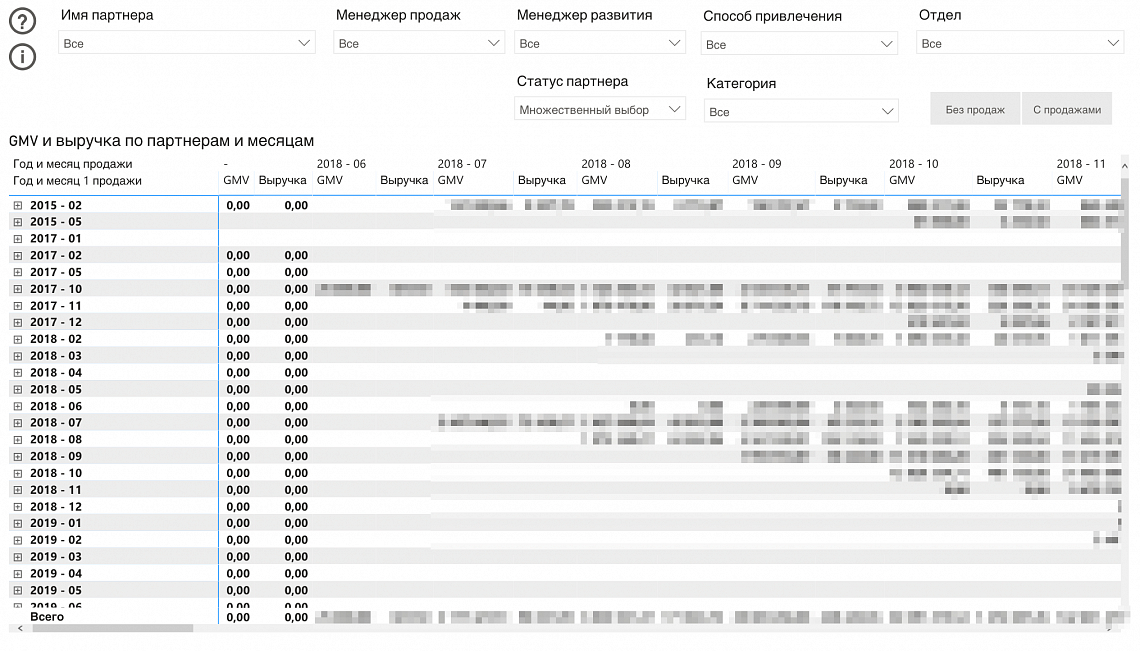Viewport: 1140px width, 651px height.
Task: Click plus icon beside 2019 - 04
Action: [17, 574]
